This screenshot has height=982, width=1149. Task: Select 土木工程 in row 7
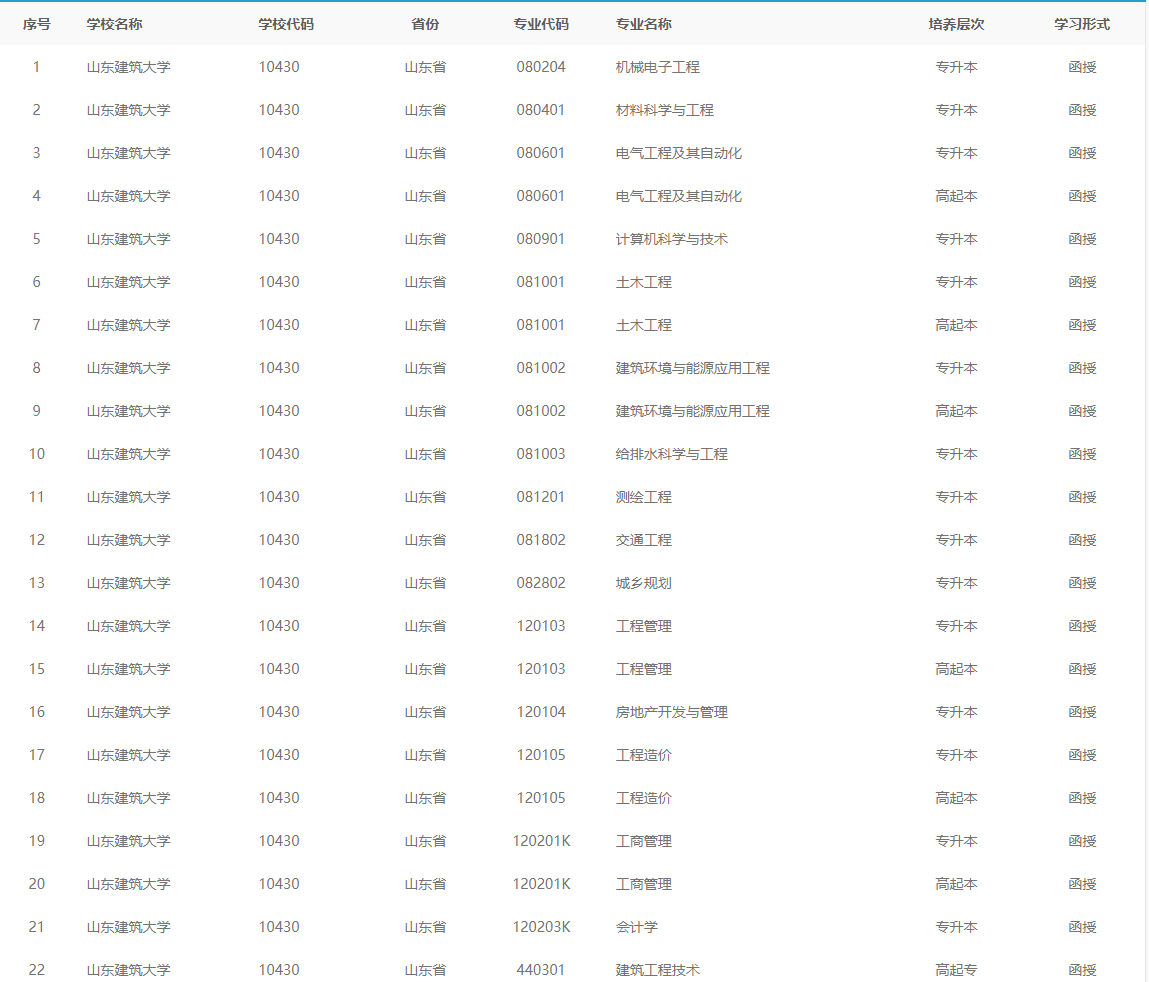click(x=643, y=325)
